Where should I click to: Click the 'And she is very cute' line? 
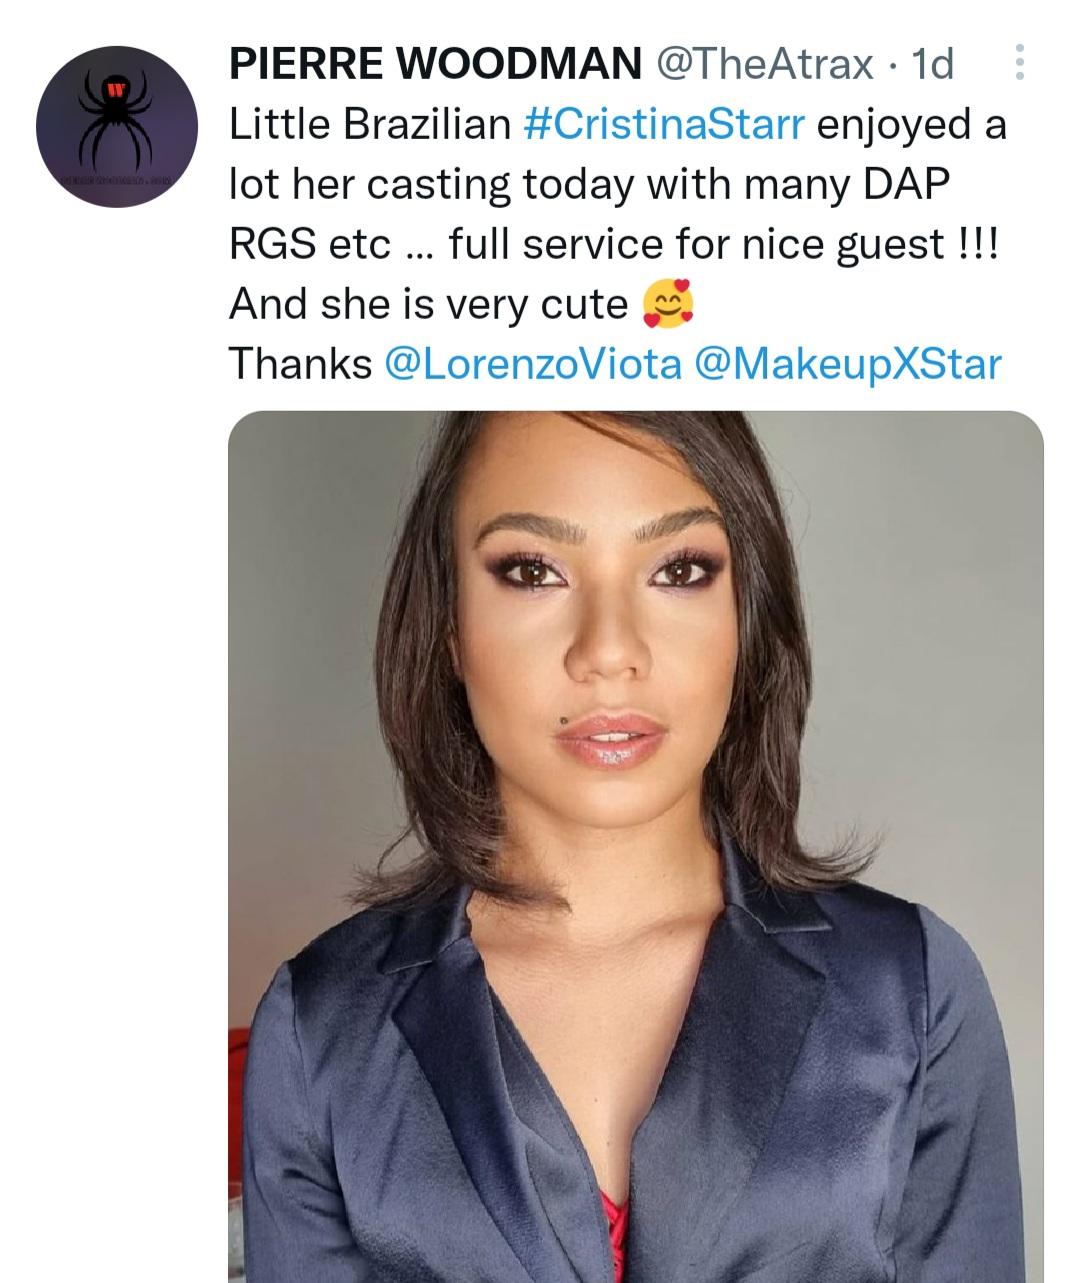click(428, 304)
